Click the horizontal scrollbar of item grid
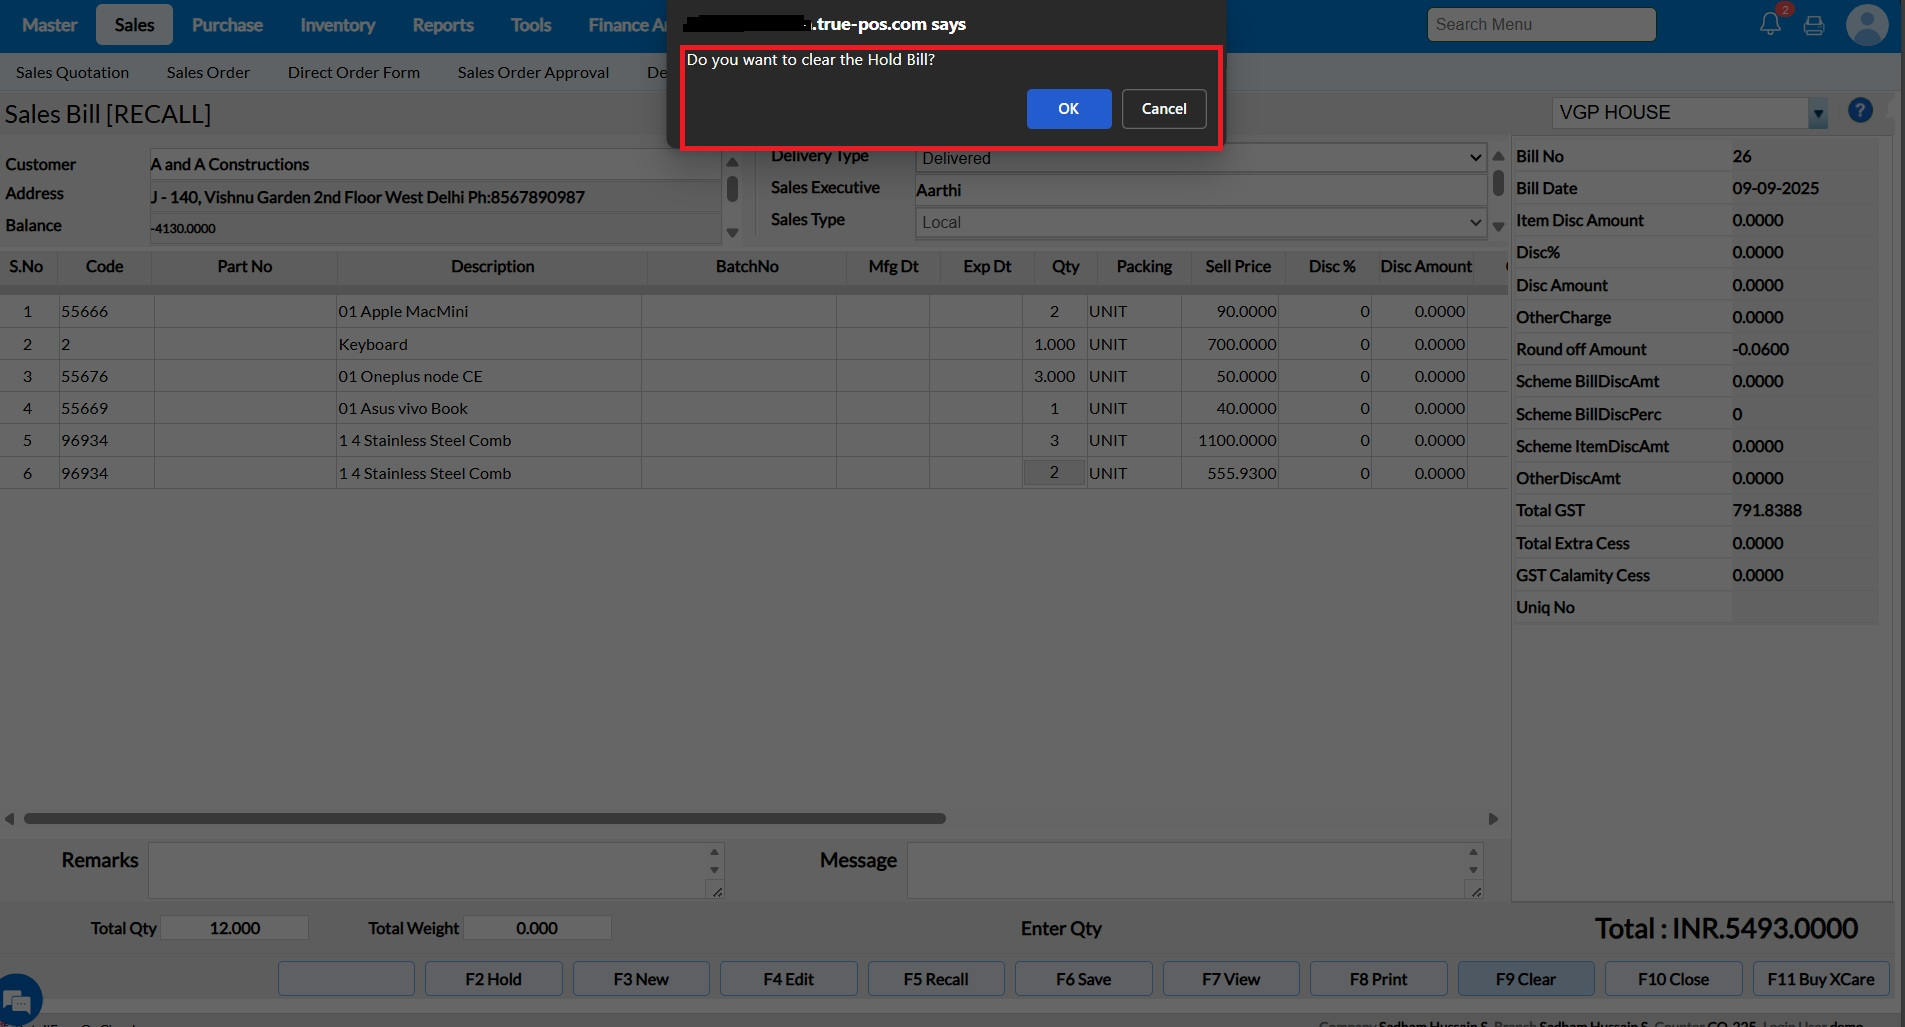This screenshot has width=1905, height=1027. (x=485, y=818)
